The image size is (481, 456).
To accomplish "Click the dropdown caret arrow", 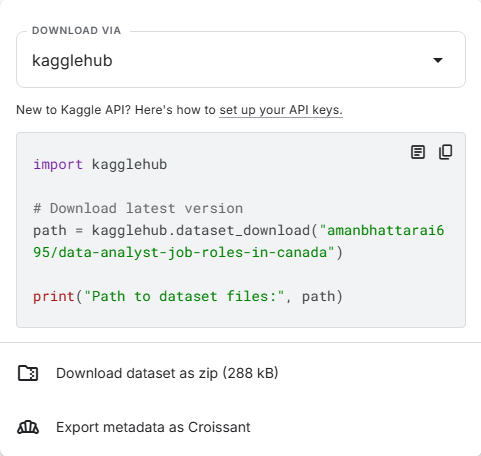I will pos(438,60).
